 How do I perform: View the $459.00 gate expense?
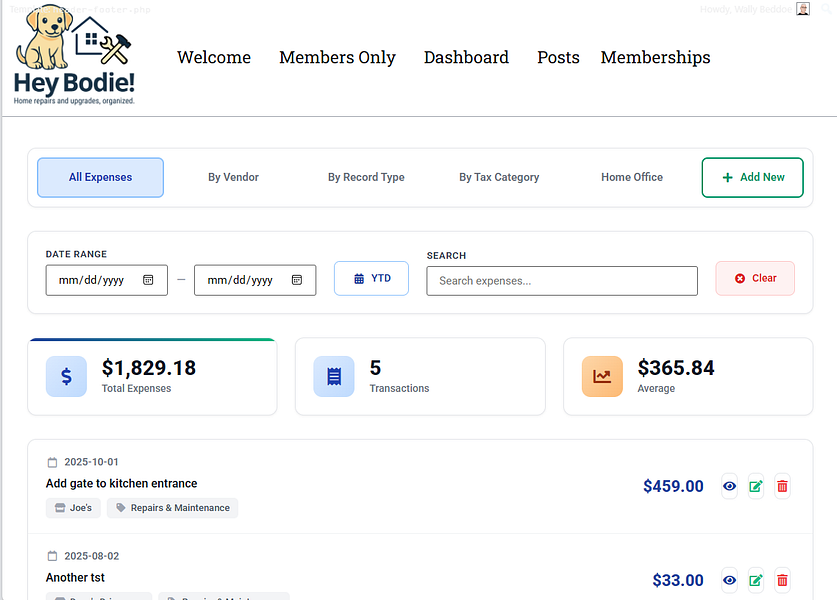(x=730, y=486)
